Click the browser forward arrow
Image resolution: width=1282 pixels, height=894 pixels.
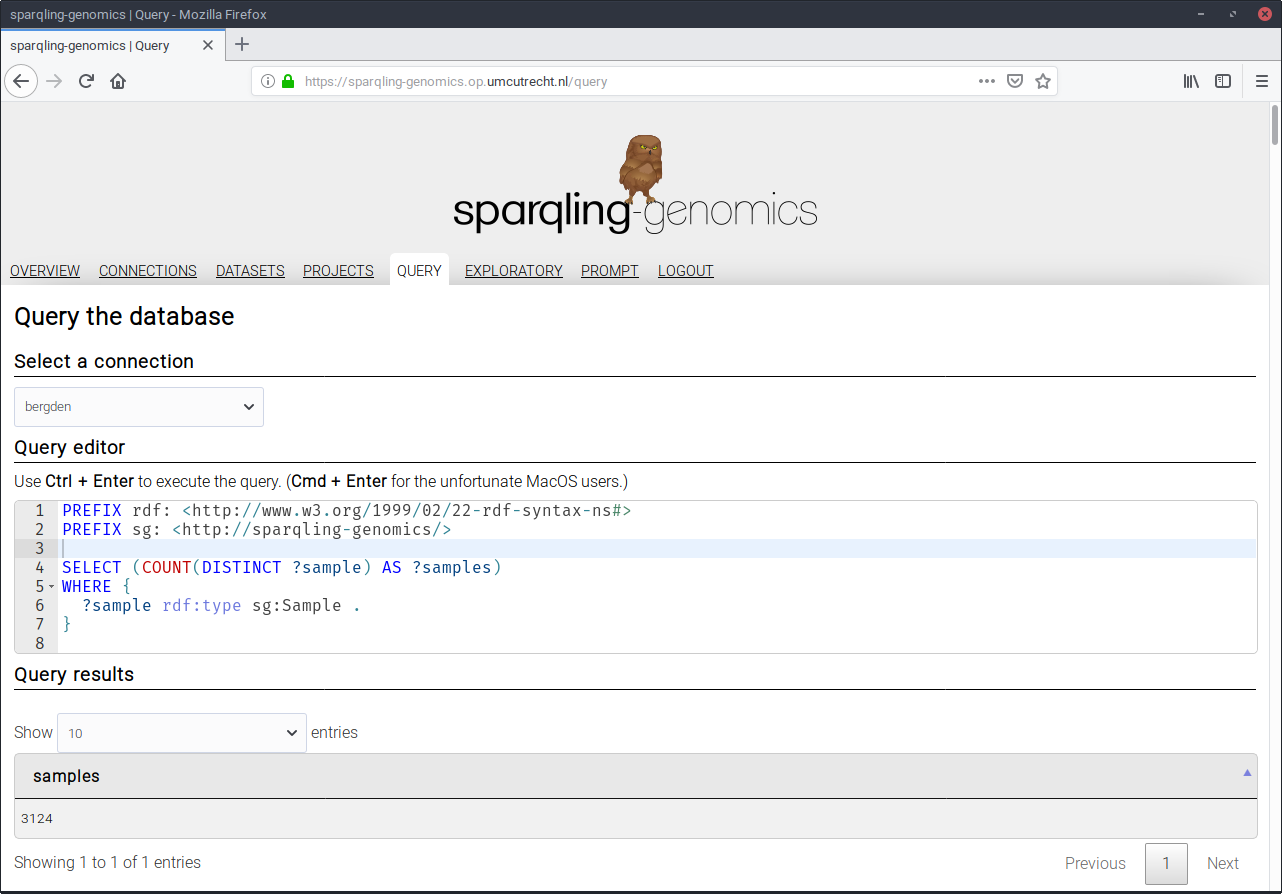click(x=54, y=81)
